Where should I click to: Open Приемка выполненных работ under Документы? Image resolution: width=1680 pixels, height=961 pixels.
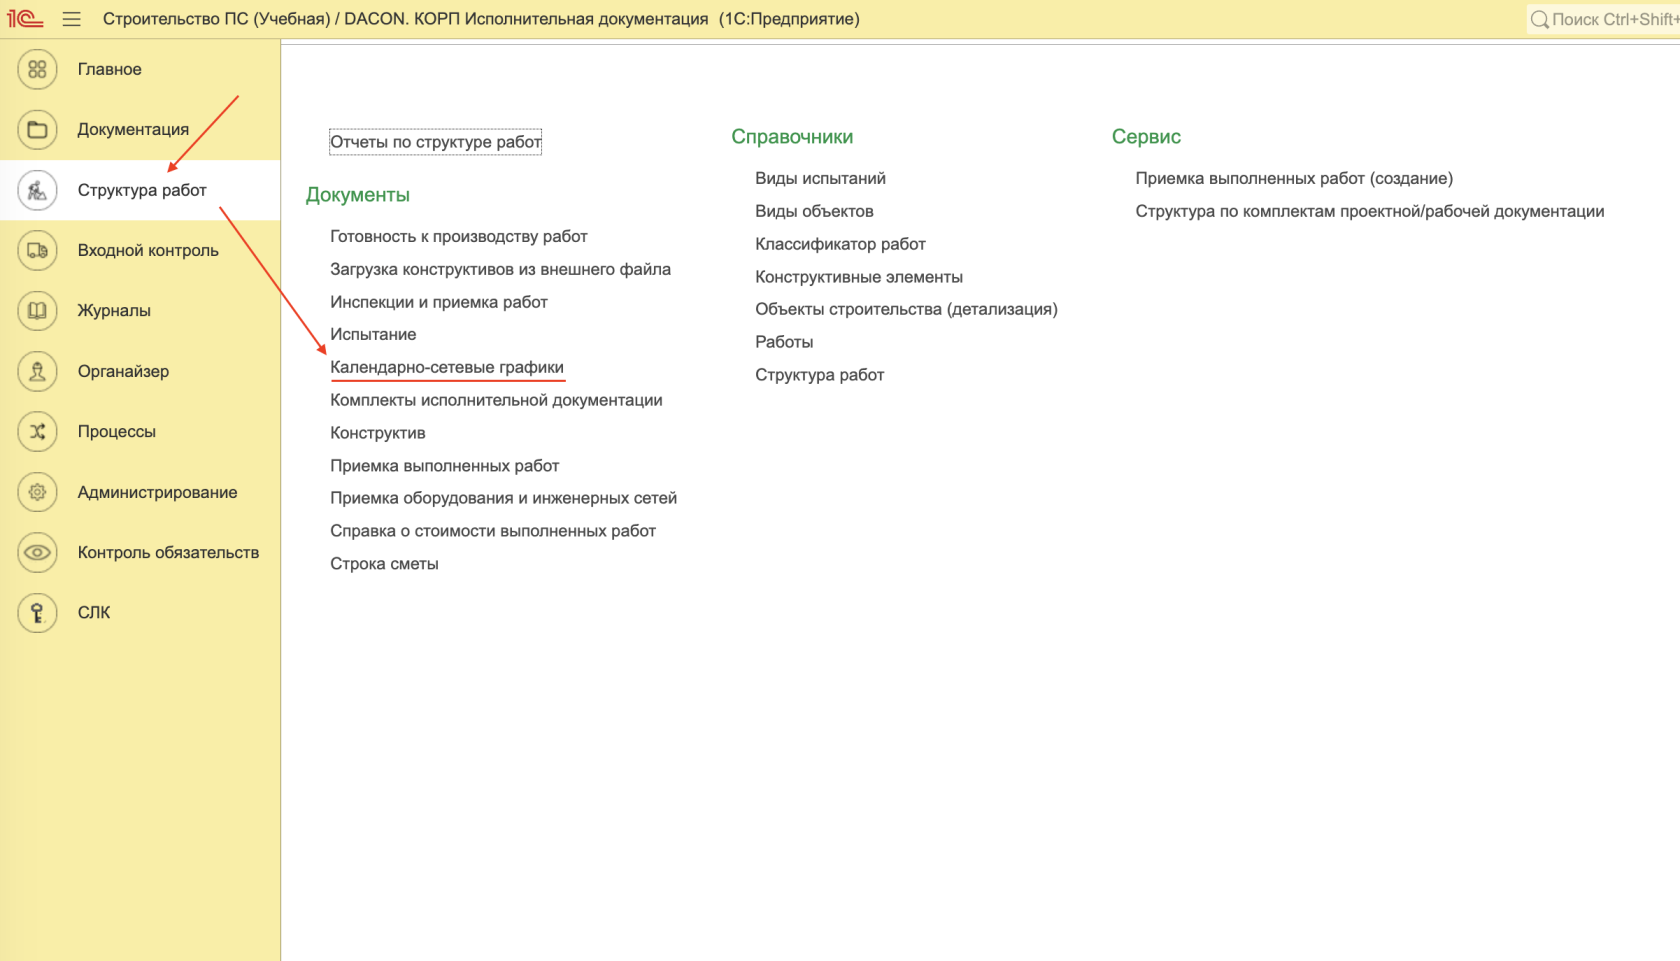click(x=445, y=466)
